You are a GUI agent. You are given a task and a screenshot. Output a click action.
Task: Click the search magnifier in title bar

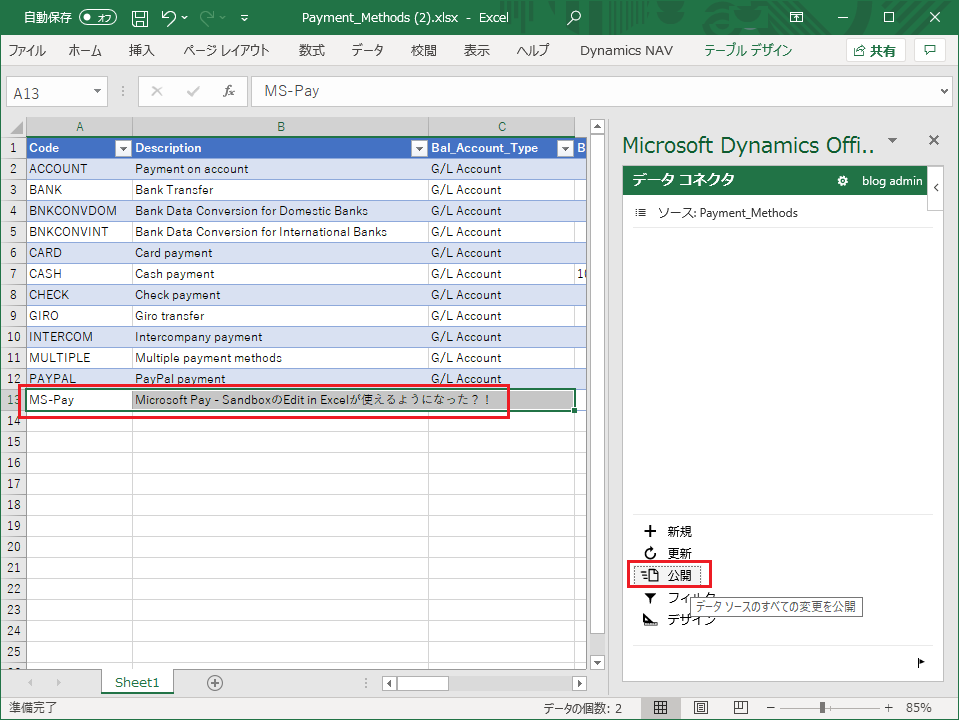tap(574, 18)
